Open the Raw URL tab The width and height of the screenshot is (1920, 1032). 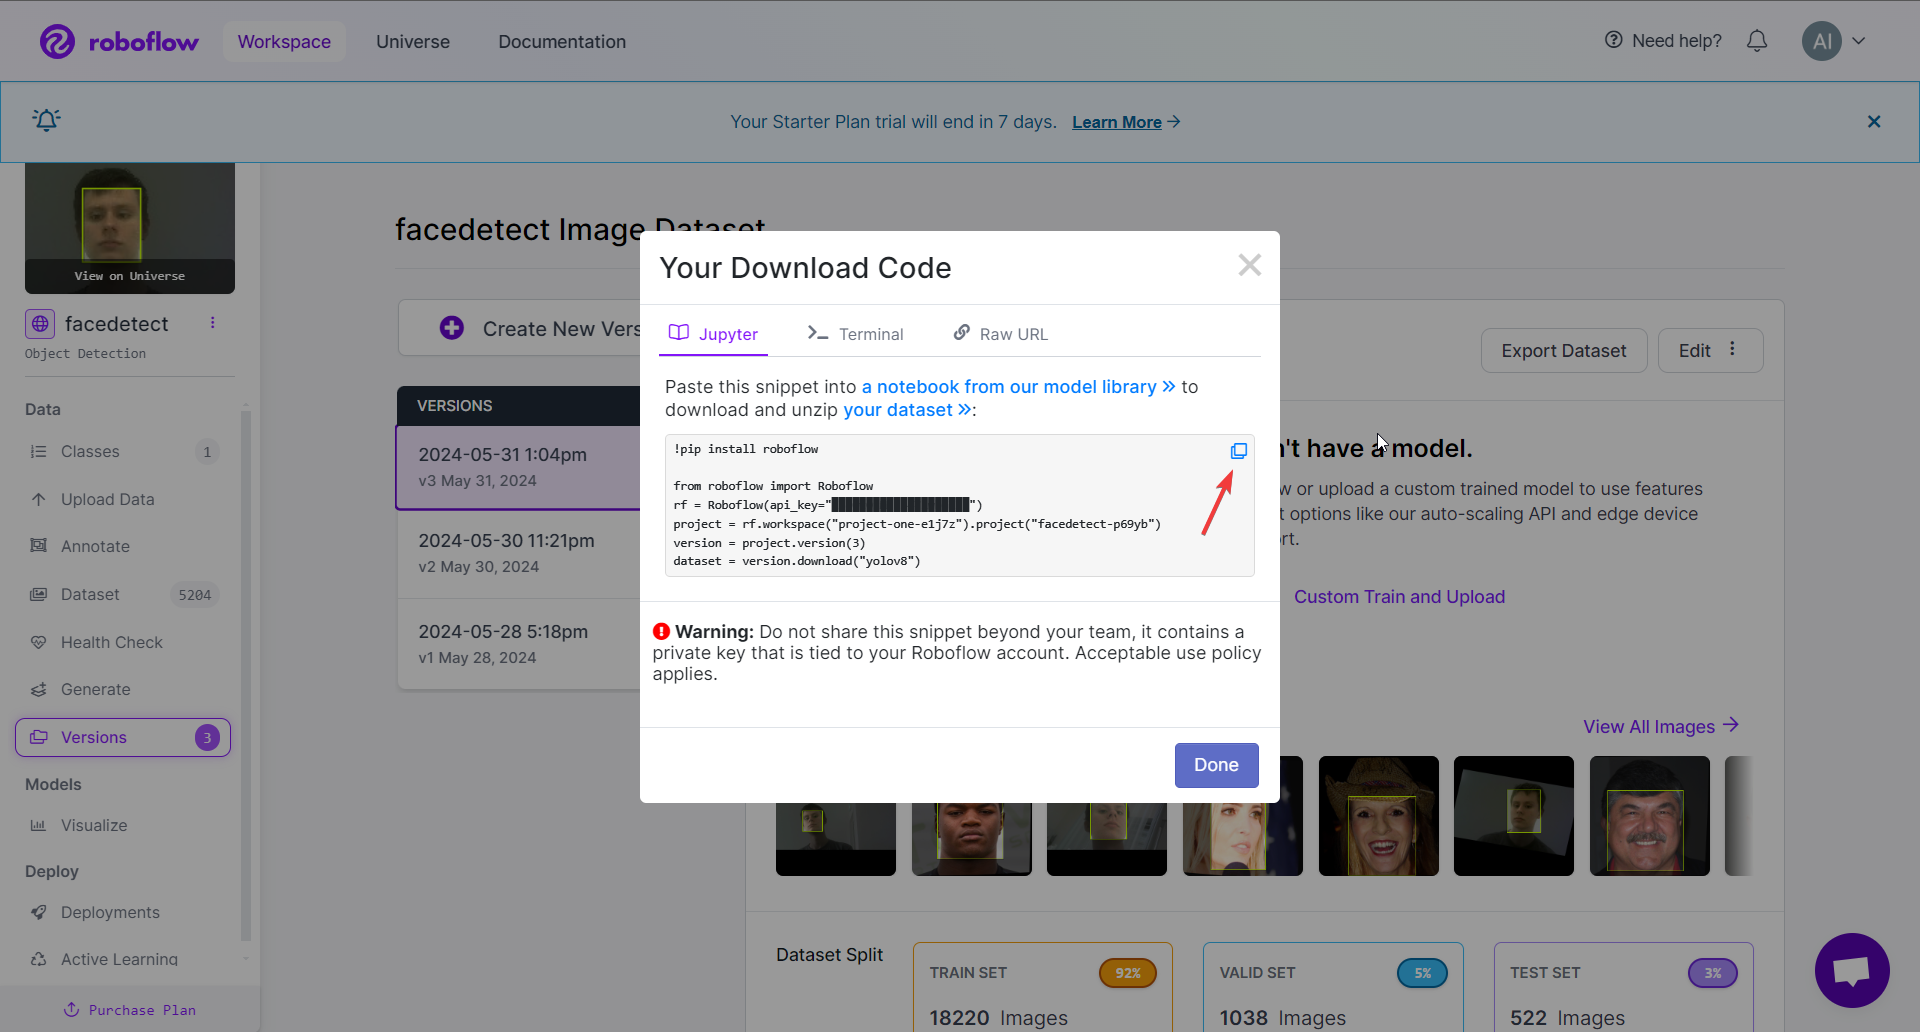tap(1001, 334)
